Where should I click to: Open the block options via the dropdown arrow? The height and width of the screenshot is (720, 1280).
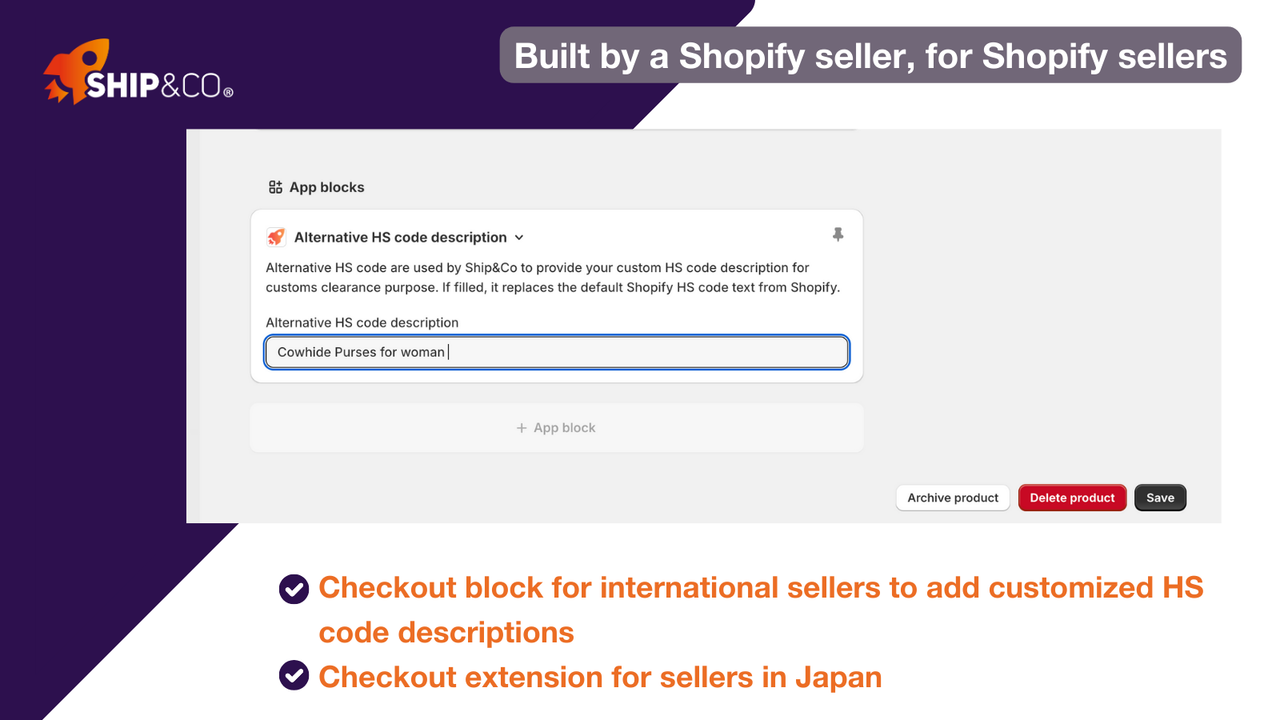(519, 237)
